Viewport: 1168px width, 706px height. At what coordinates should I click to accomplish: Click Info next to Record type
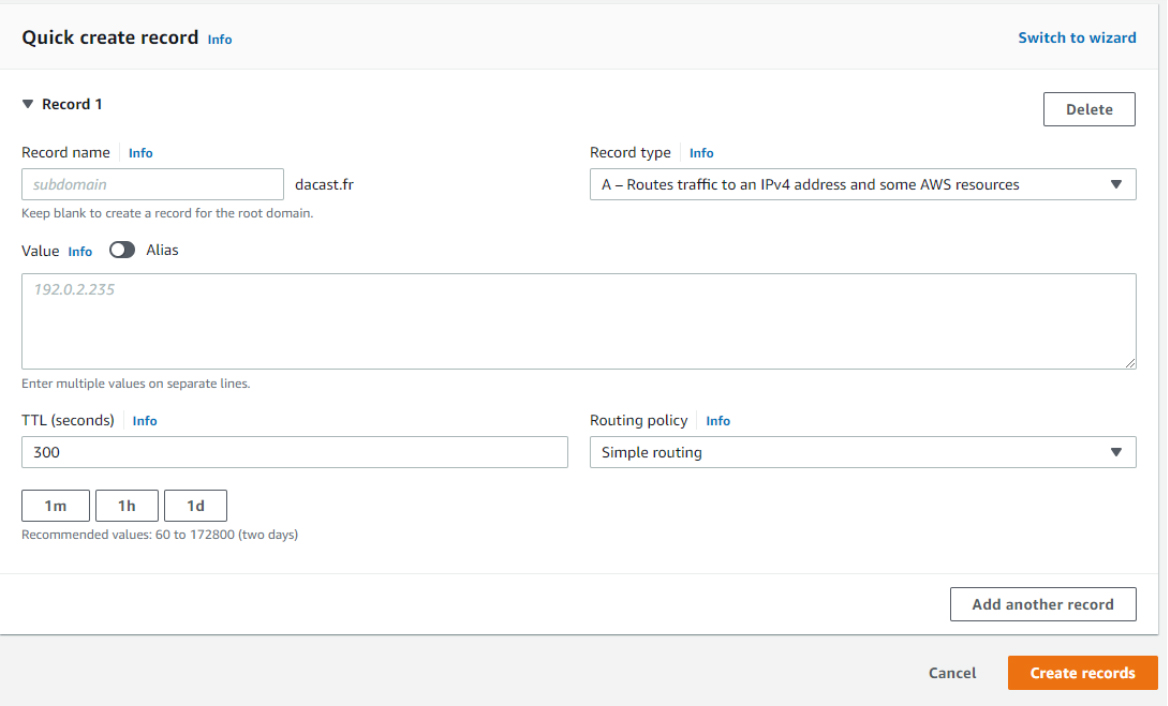point(701,152)
